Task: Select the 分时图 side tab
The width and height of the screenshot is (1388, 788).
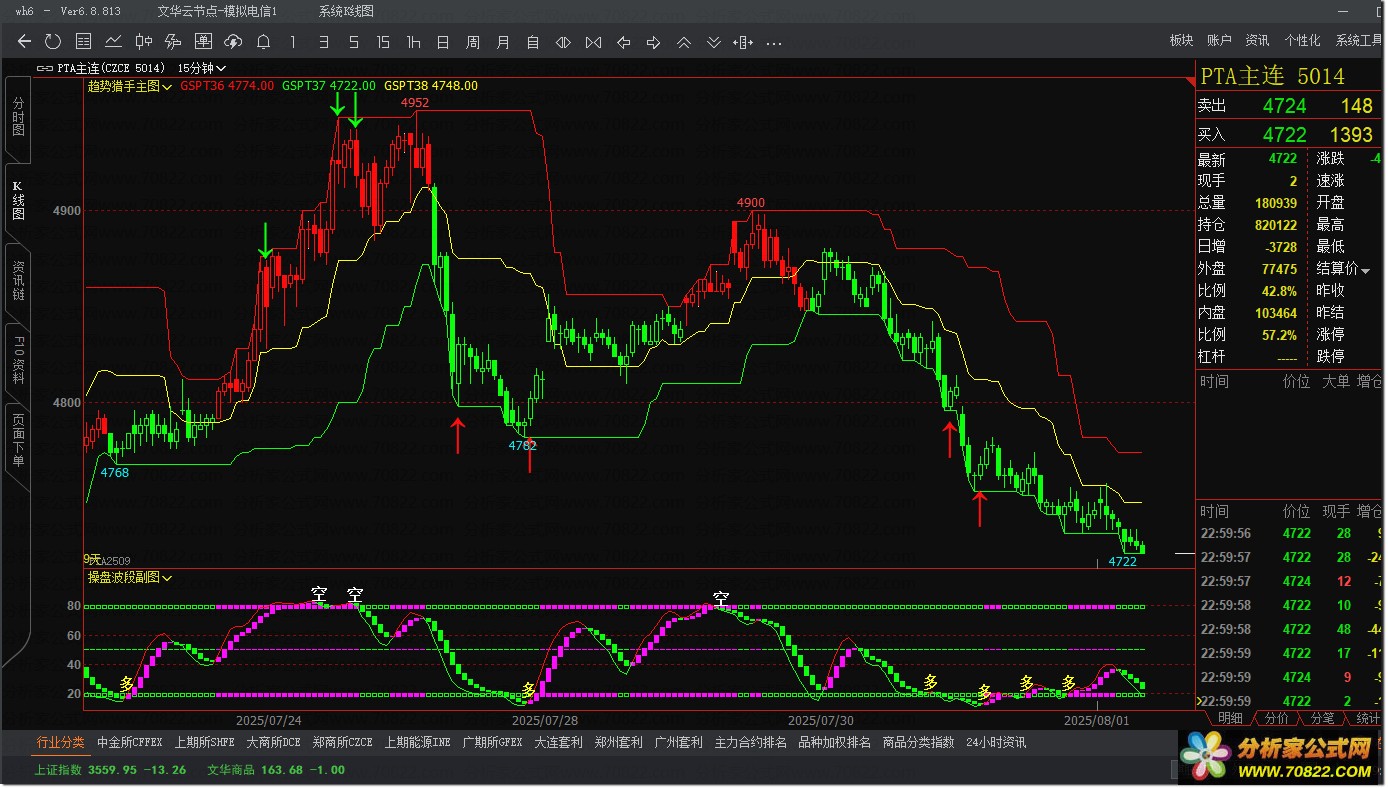Action: 18,117
